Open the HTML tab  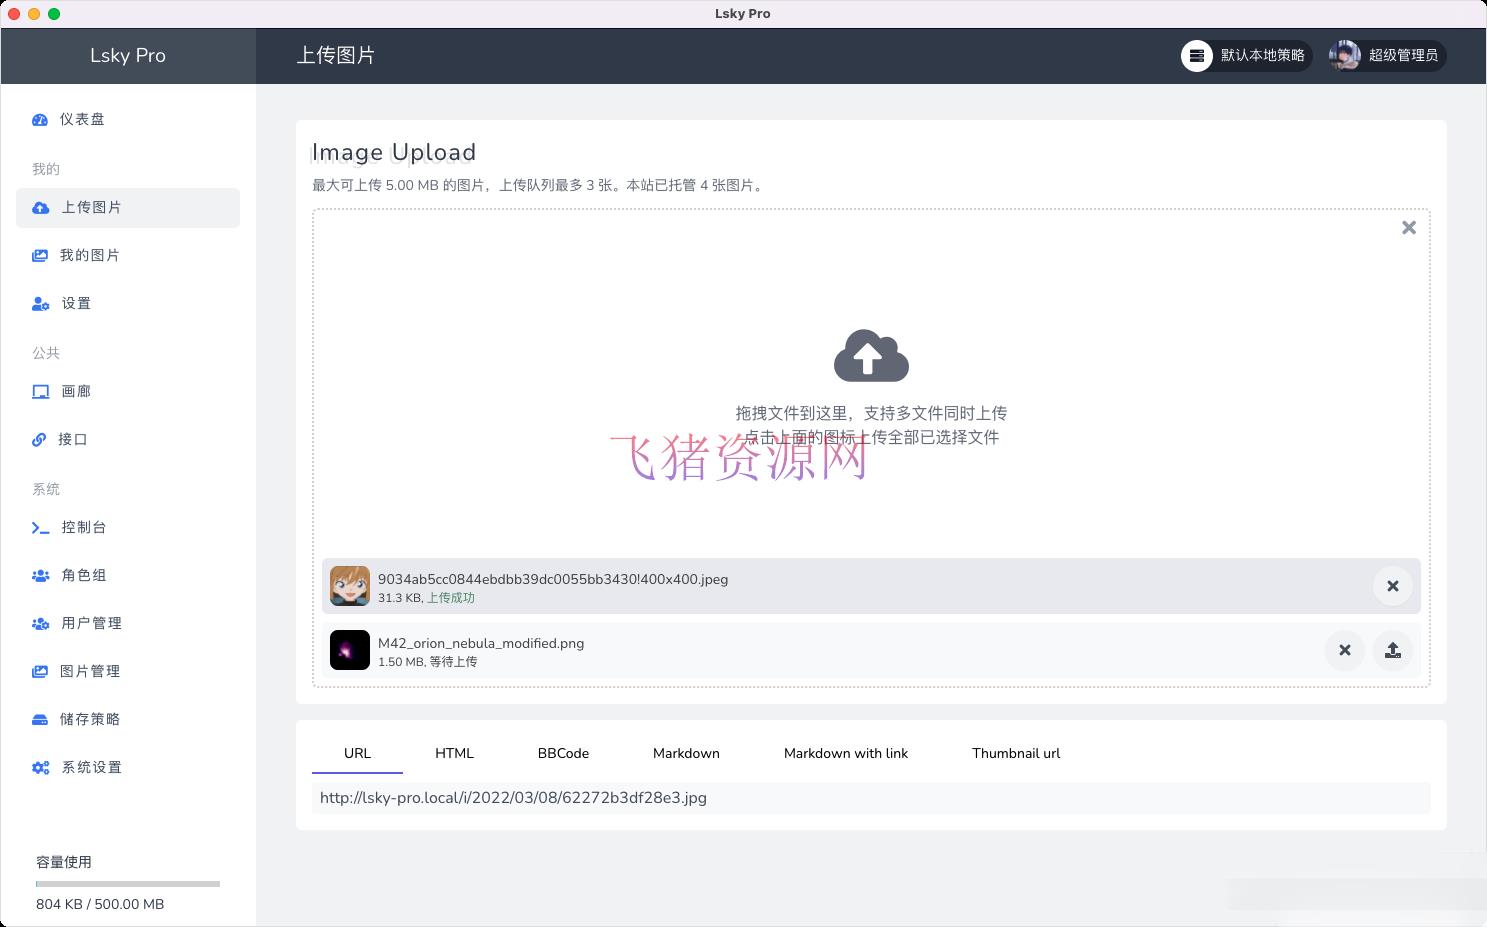(x=454, y=753)
